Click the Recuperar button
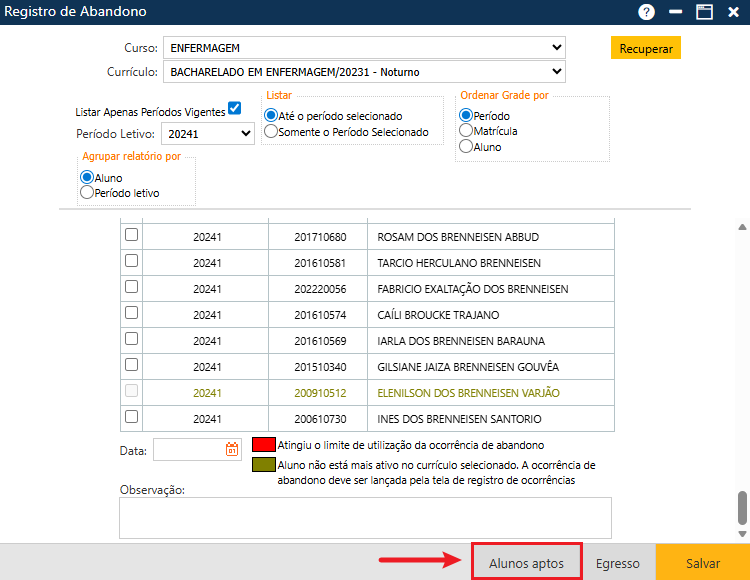Screen dimensions: 750x580 tap(645, 48)
